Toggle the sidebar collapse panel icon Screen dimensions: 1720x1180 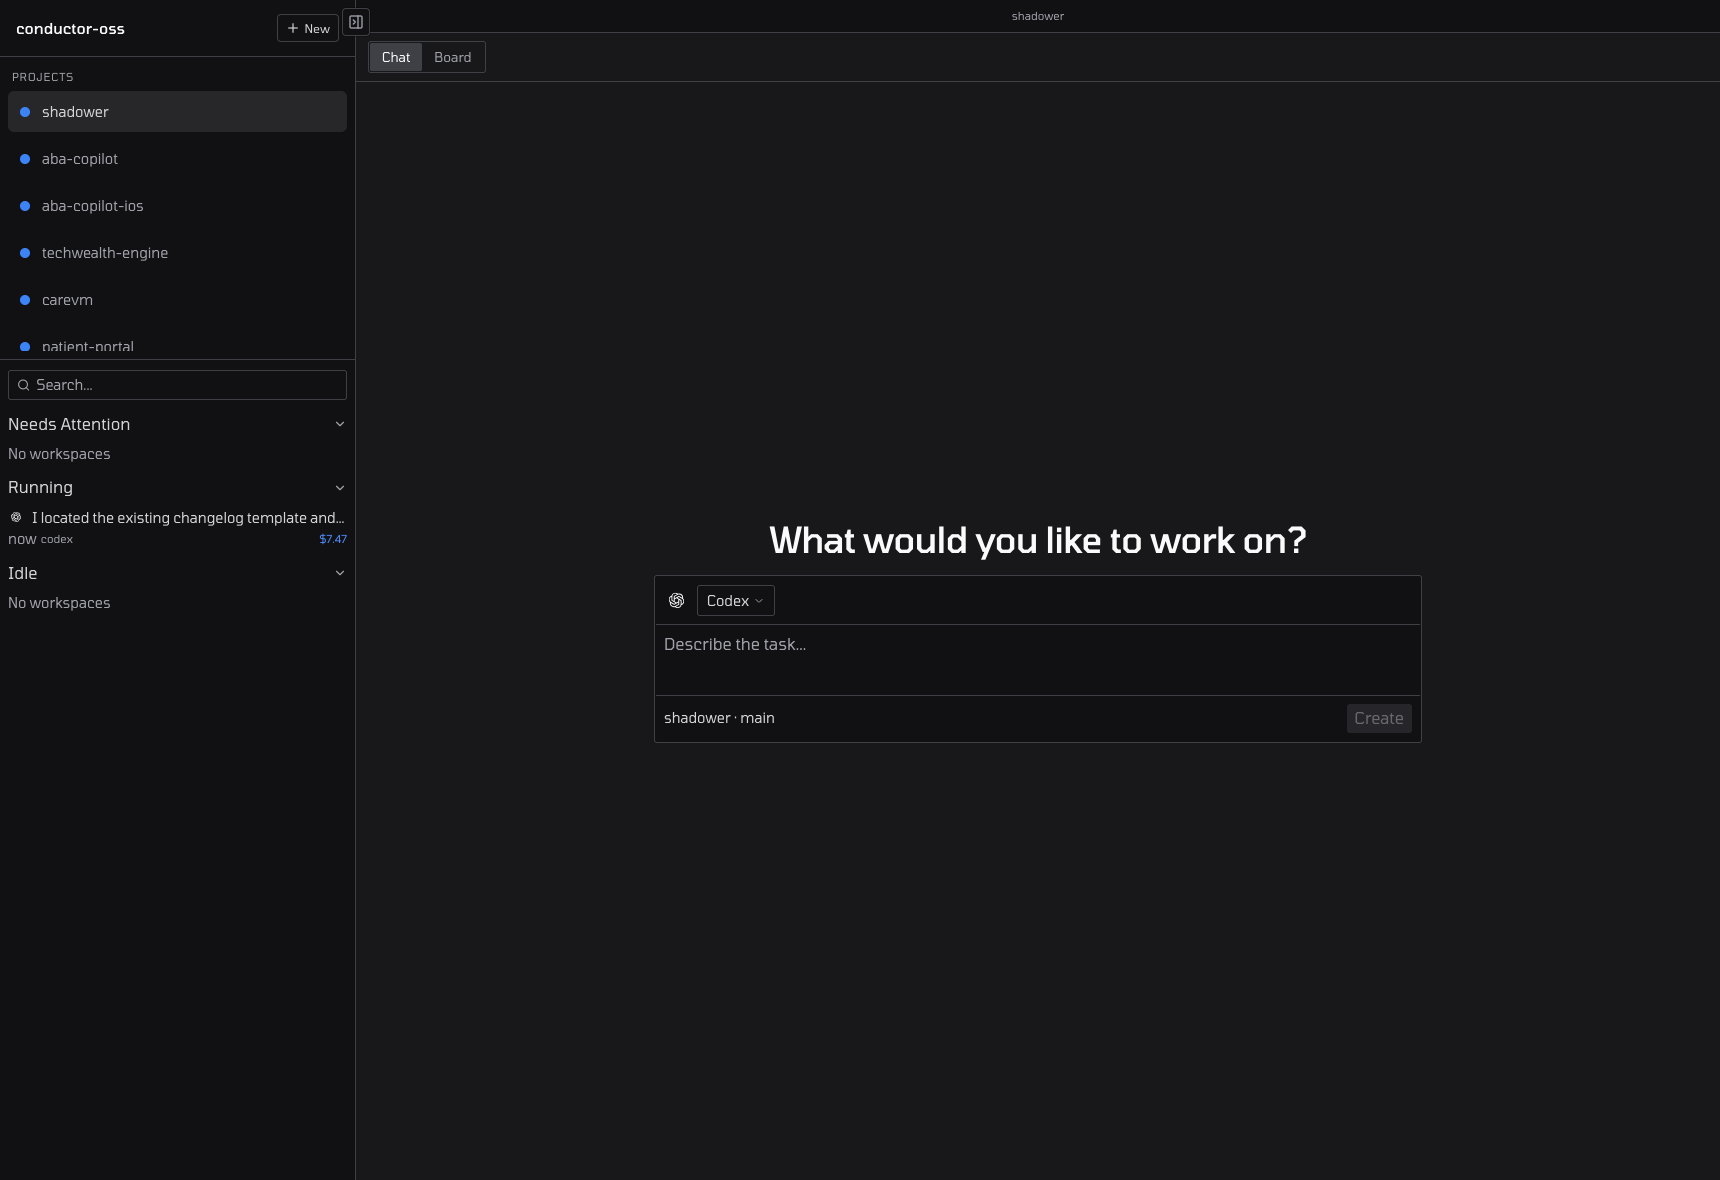click(356, 22)
